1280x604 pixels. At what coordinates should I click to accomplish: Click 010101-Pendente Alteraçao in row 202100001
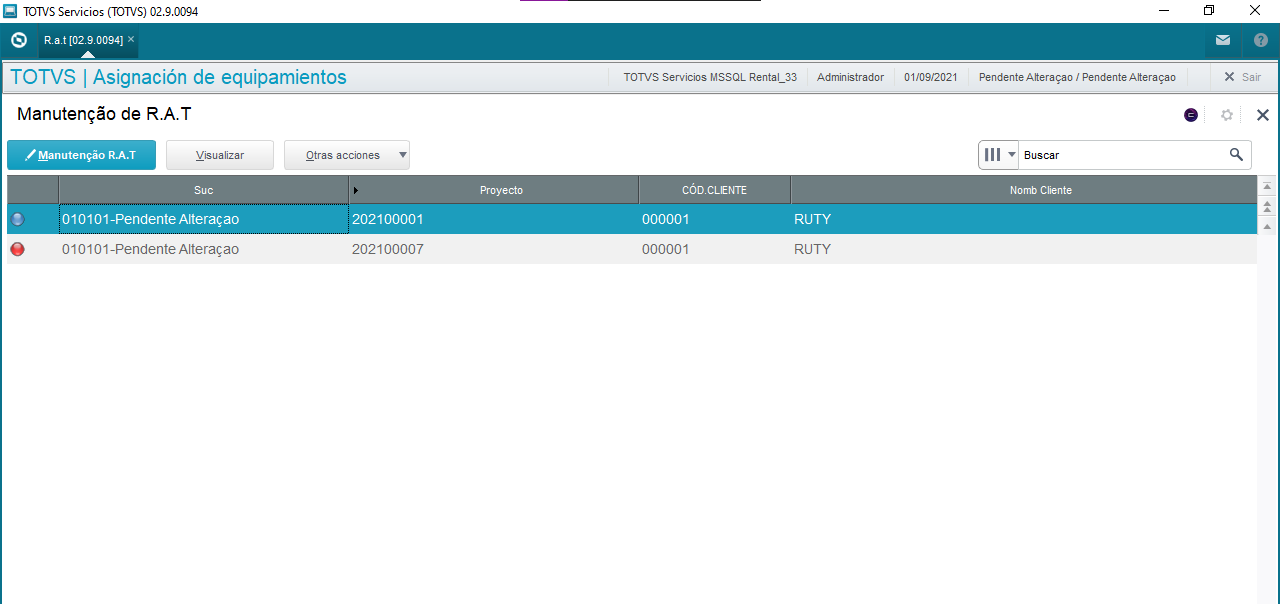pyautogui.click(x=150, y=219)
